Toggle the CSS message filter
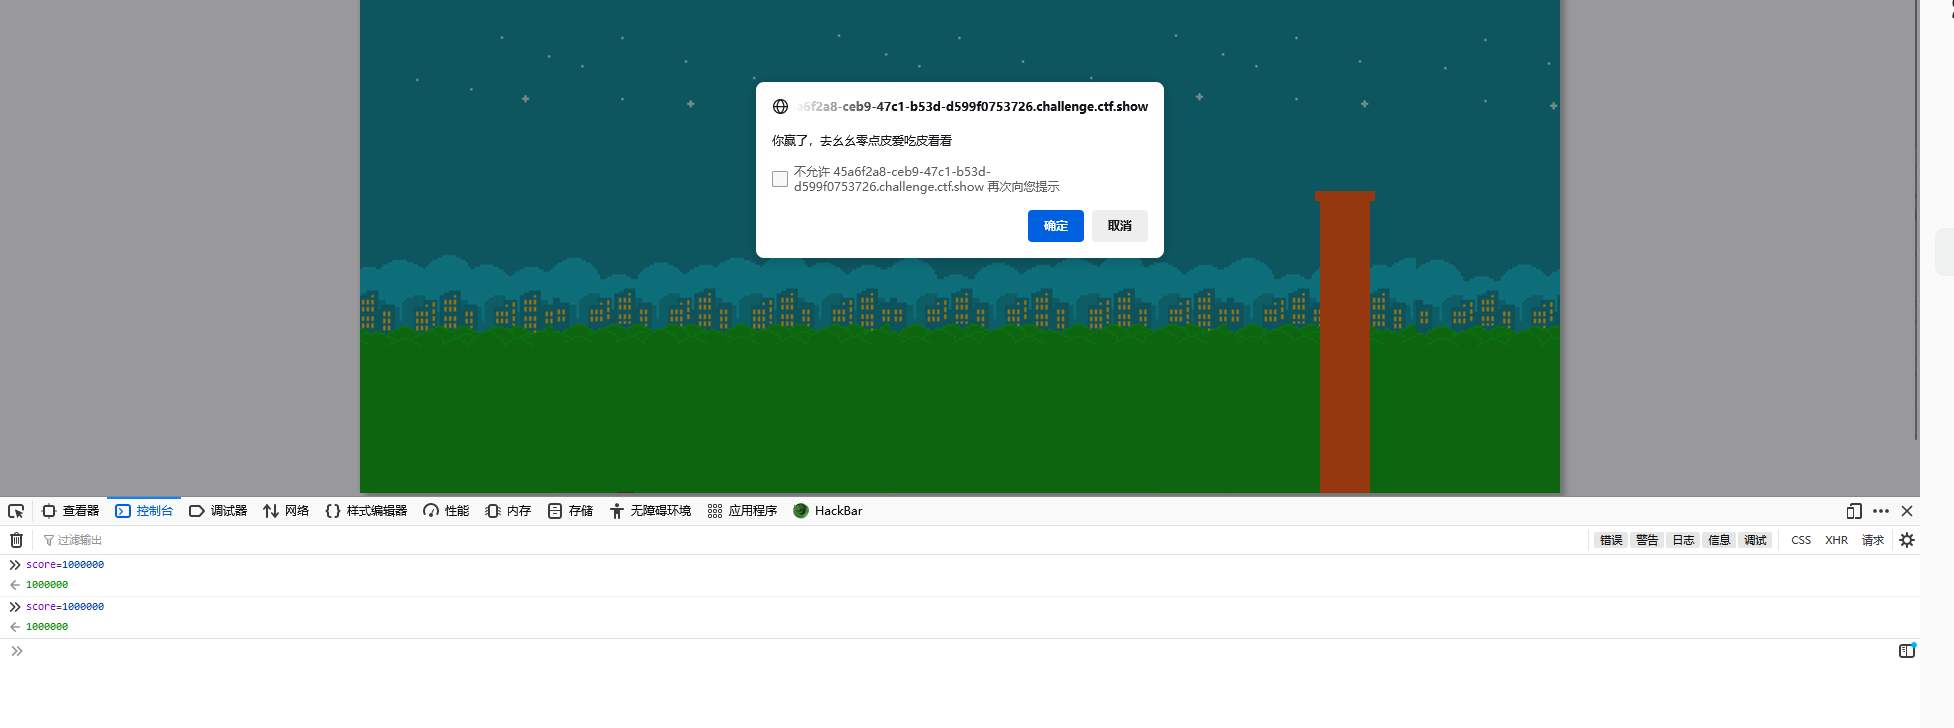This screenshot has width=1954, height=728. 1801,540
